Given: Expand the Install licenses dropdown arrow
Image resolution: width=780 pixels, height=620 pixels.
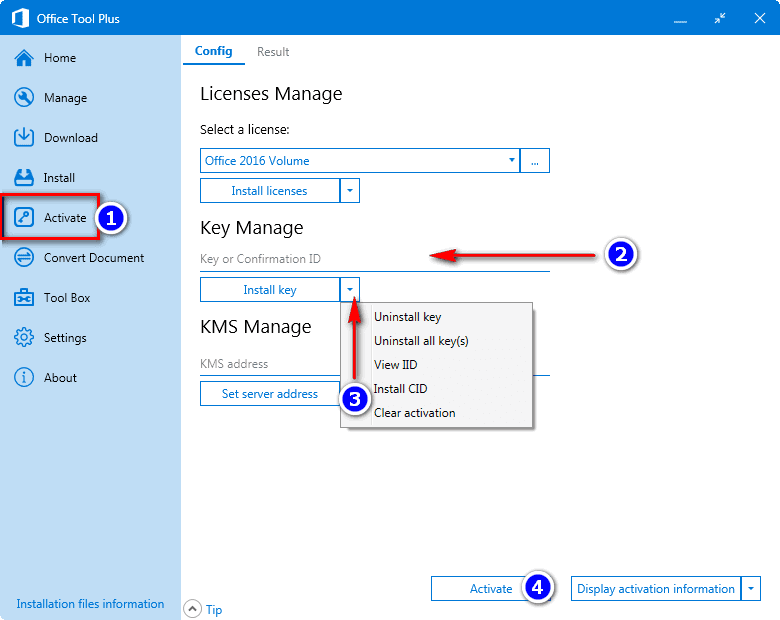Looking at the screenshot, I should (350, 191).
